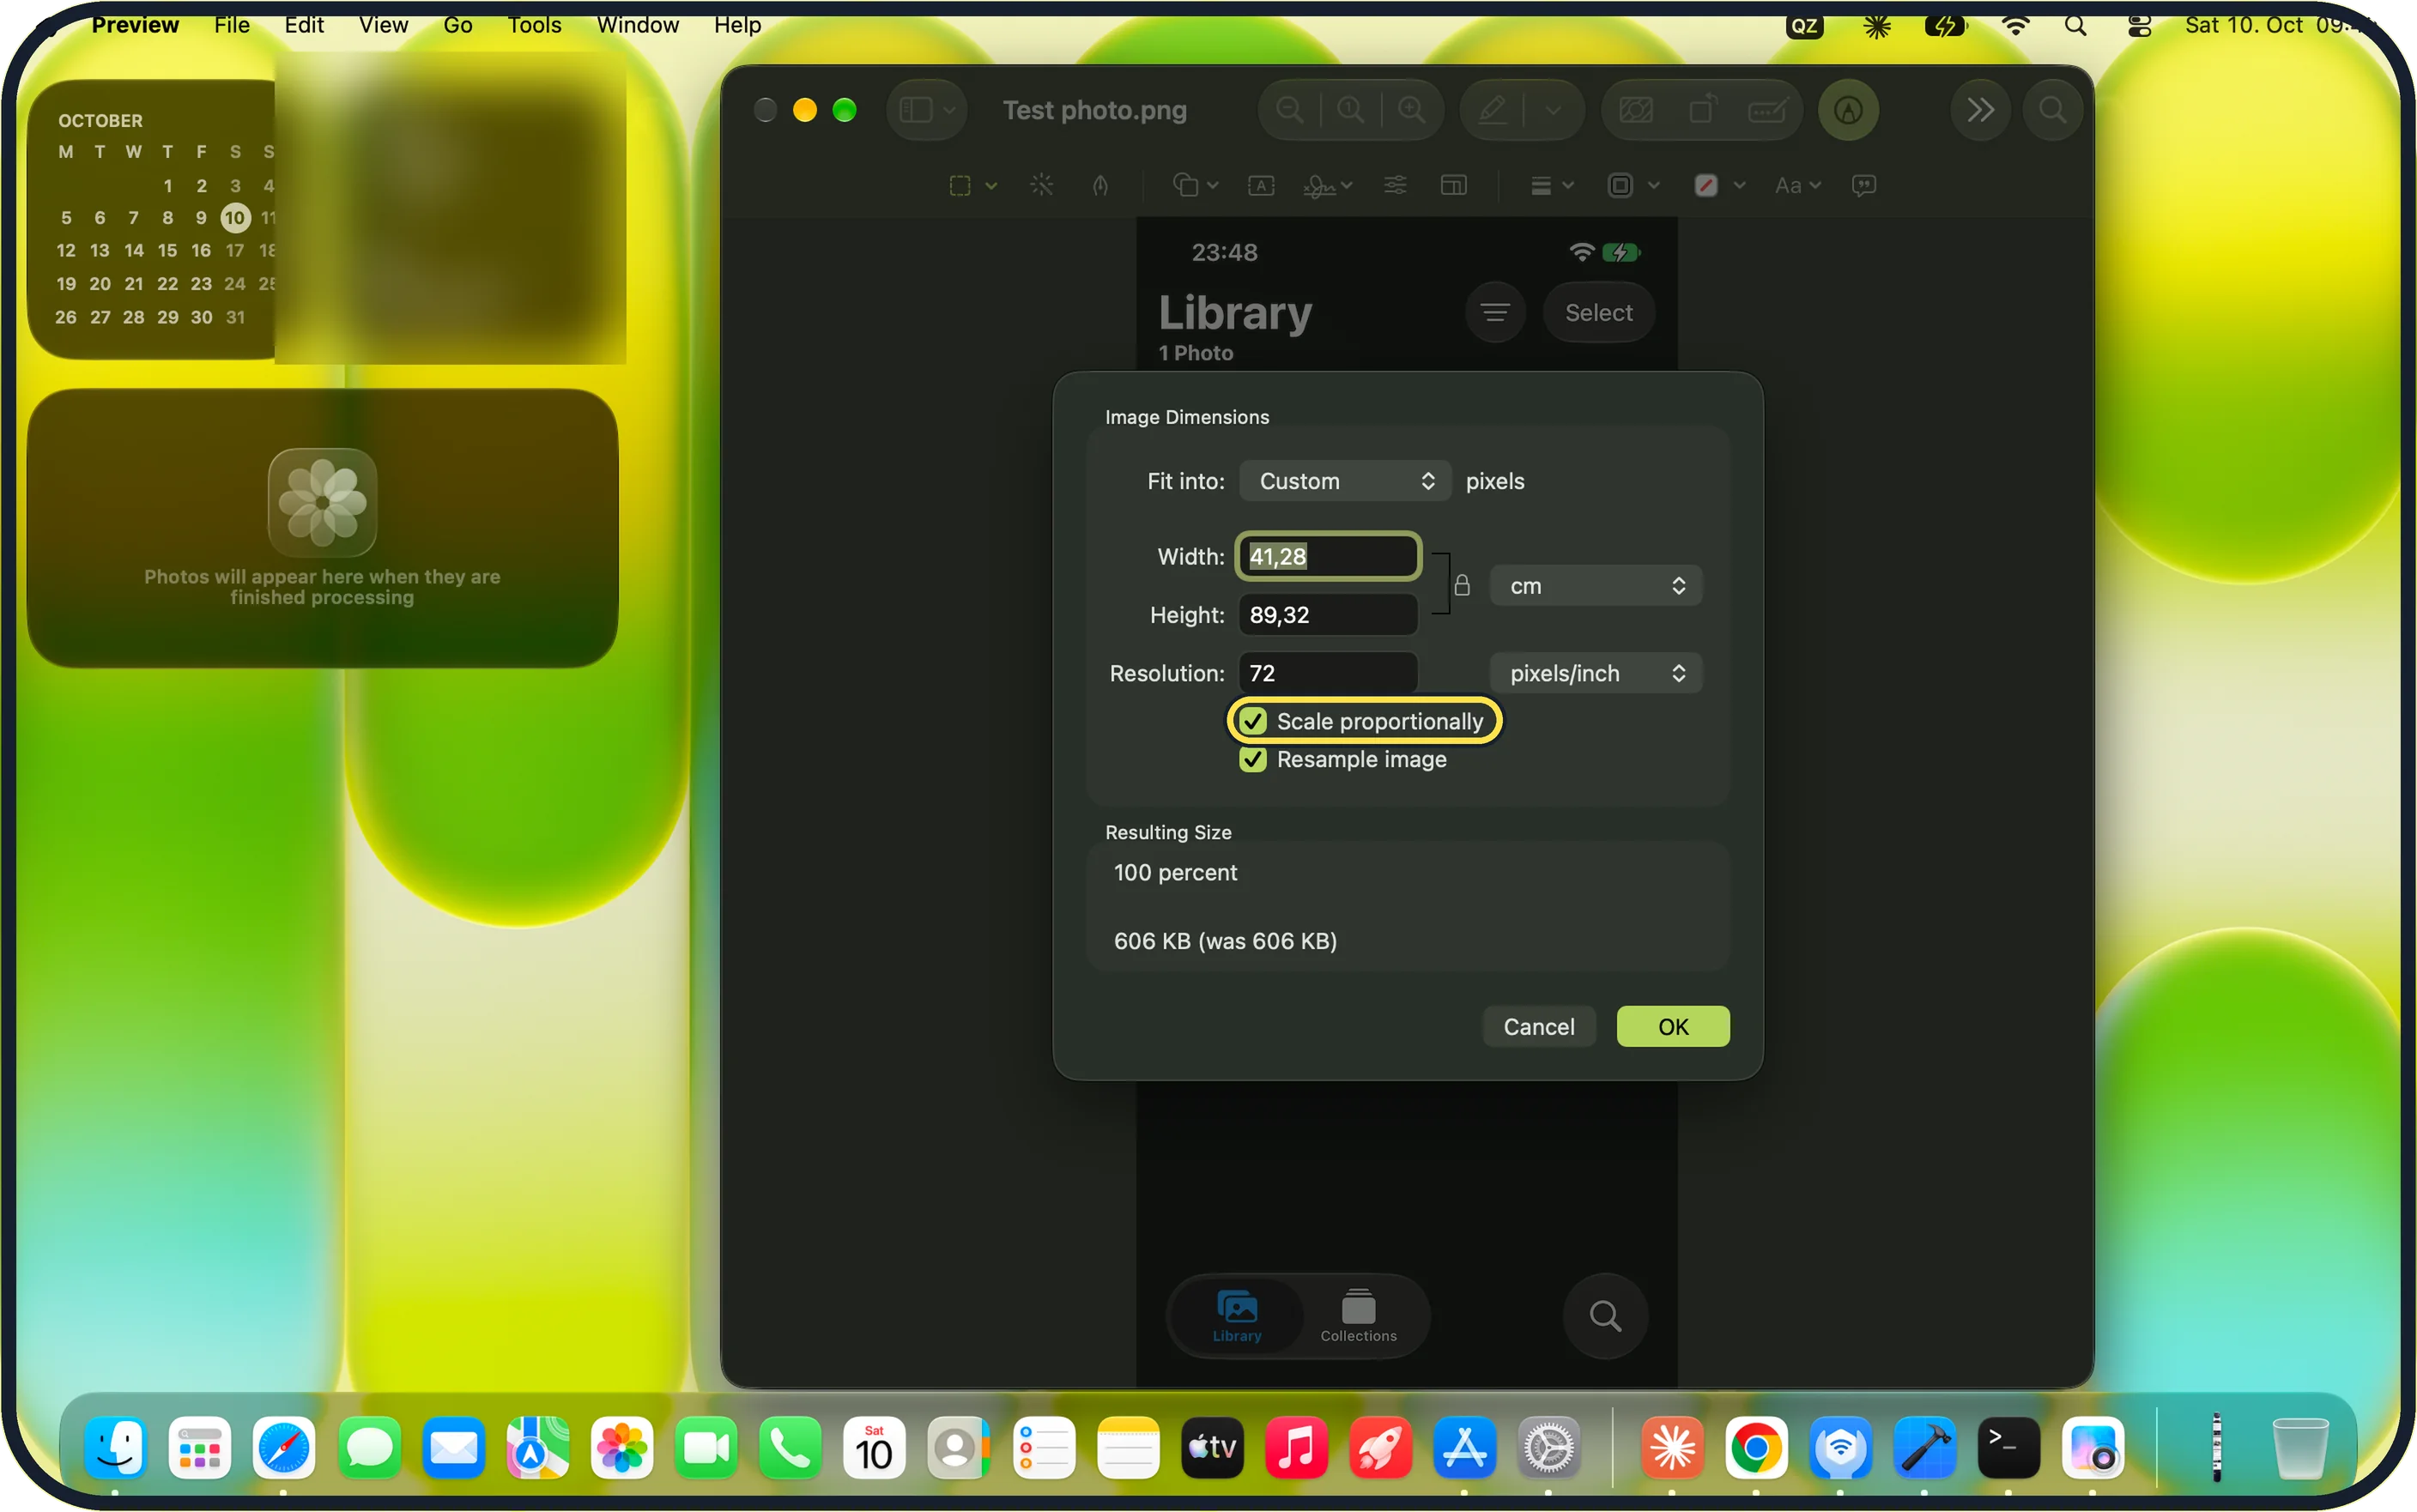Toggle the Markup toolbar button

tap(1848, 110)
